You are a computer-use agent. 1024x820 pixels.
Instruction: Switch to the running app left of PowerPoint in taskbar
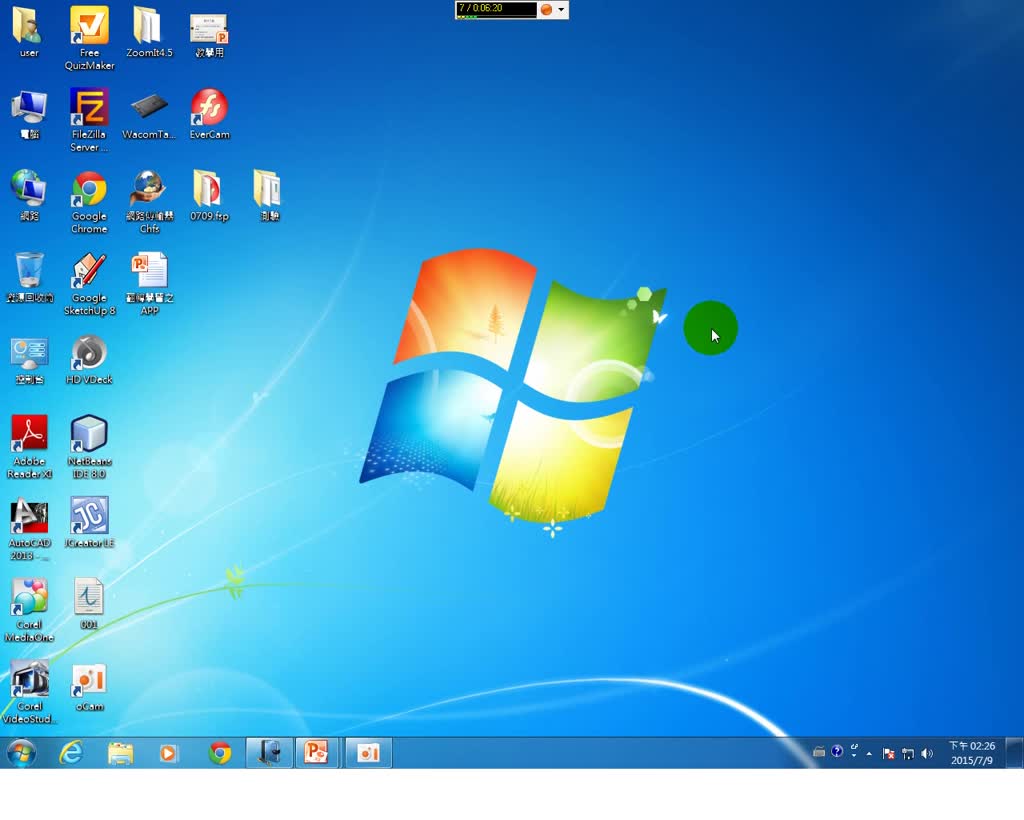pos(269,753)
